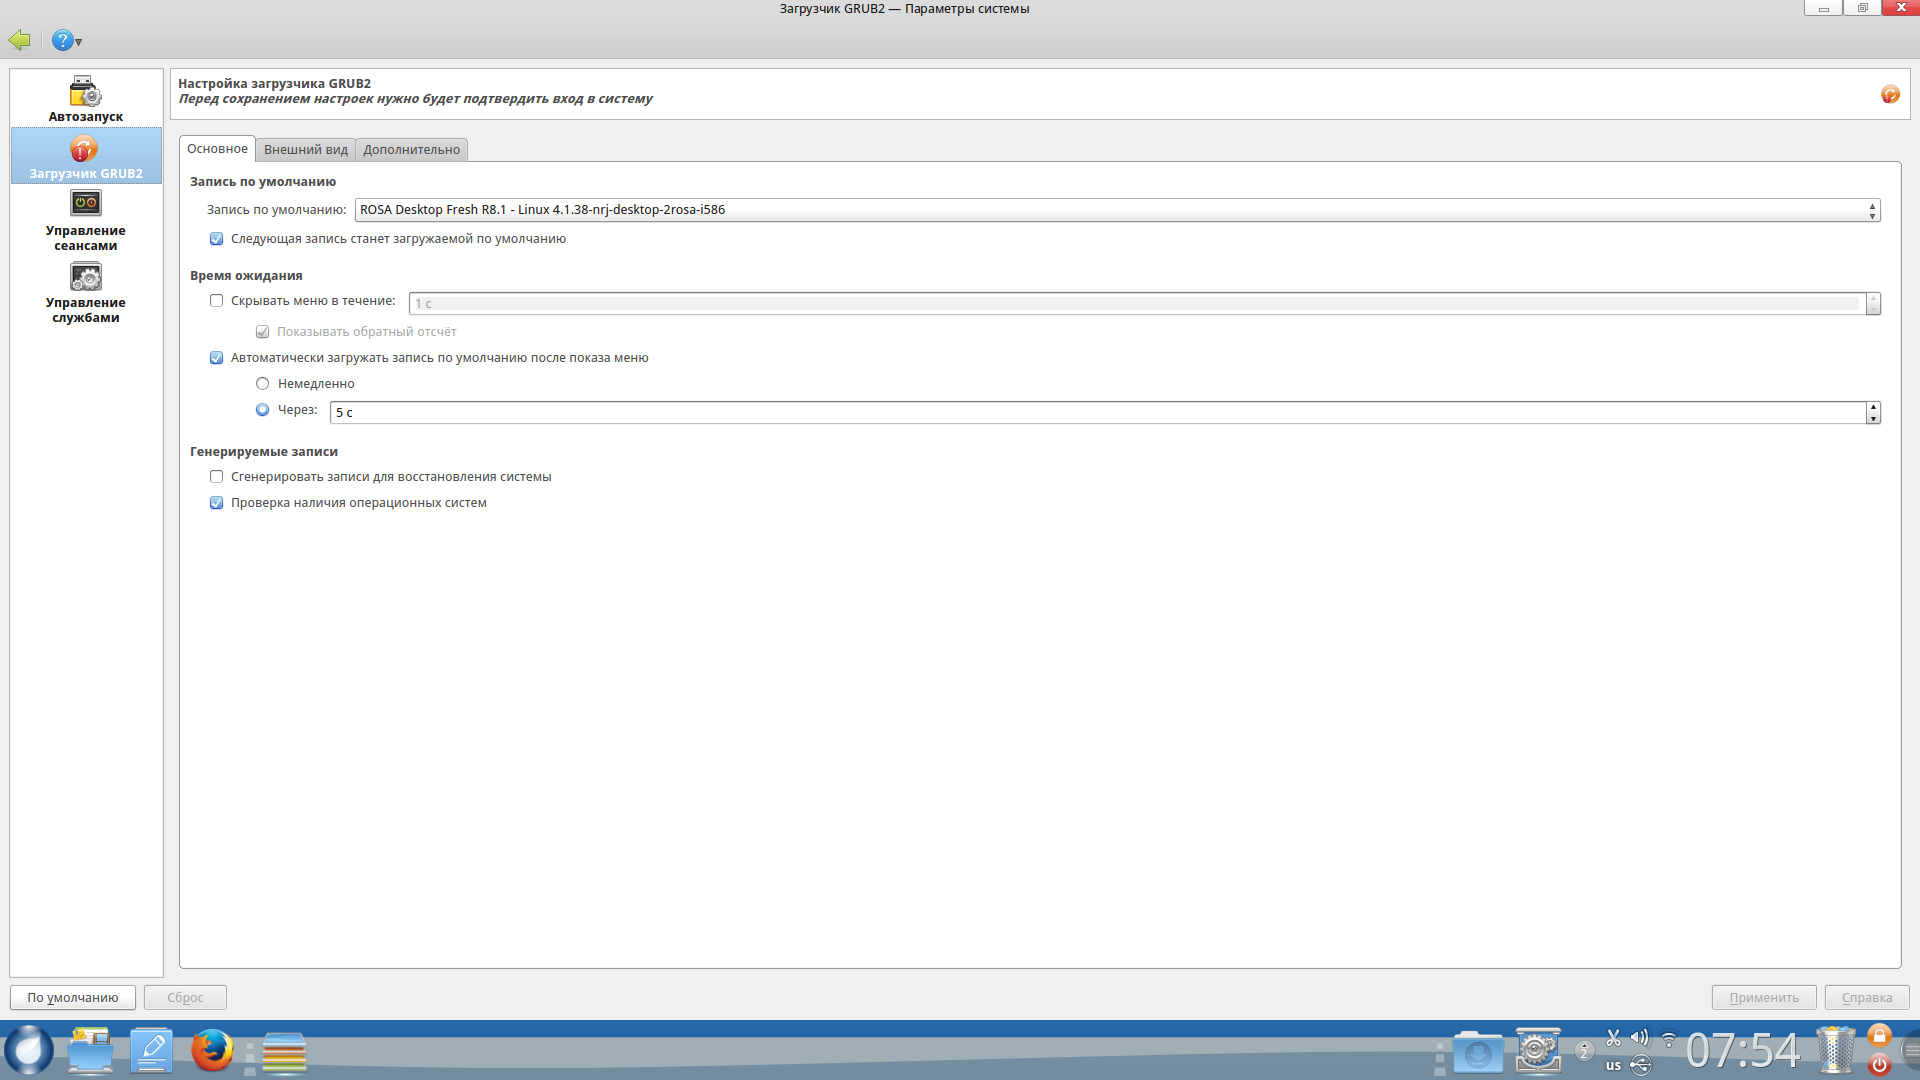This screenshot has height=1080, width=1920.
Task: Launch Firefox from the taskbar
Action: tap(212, 1051)
